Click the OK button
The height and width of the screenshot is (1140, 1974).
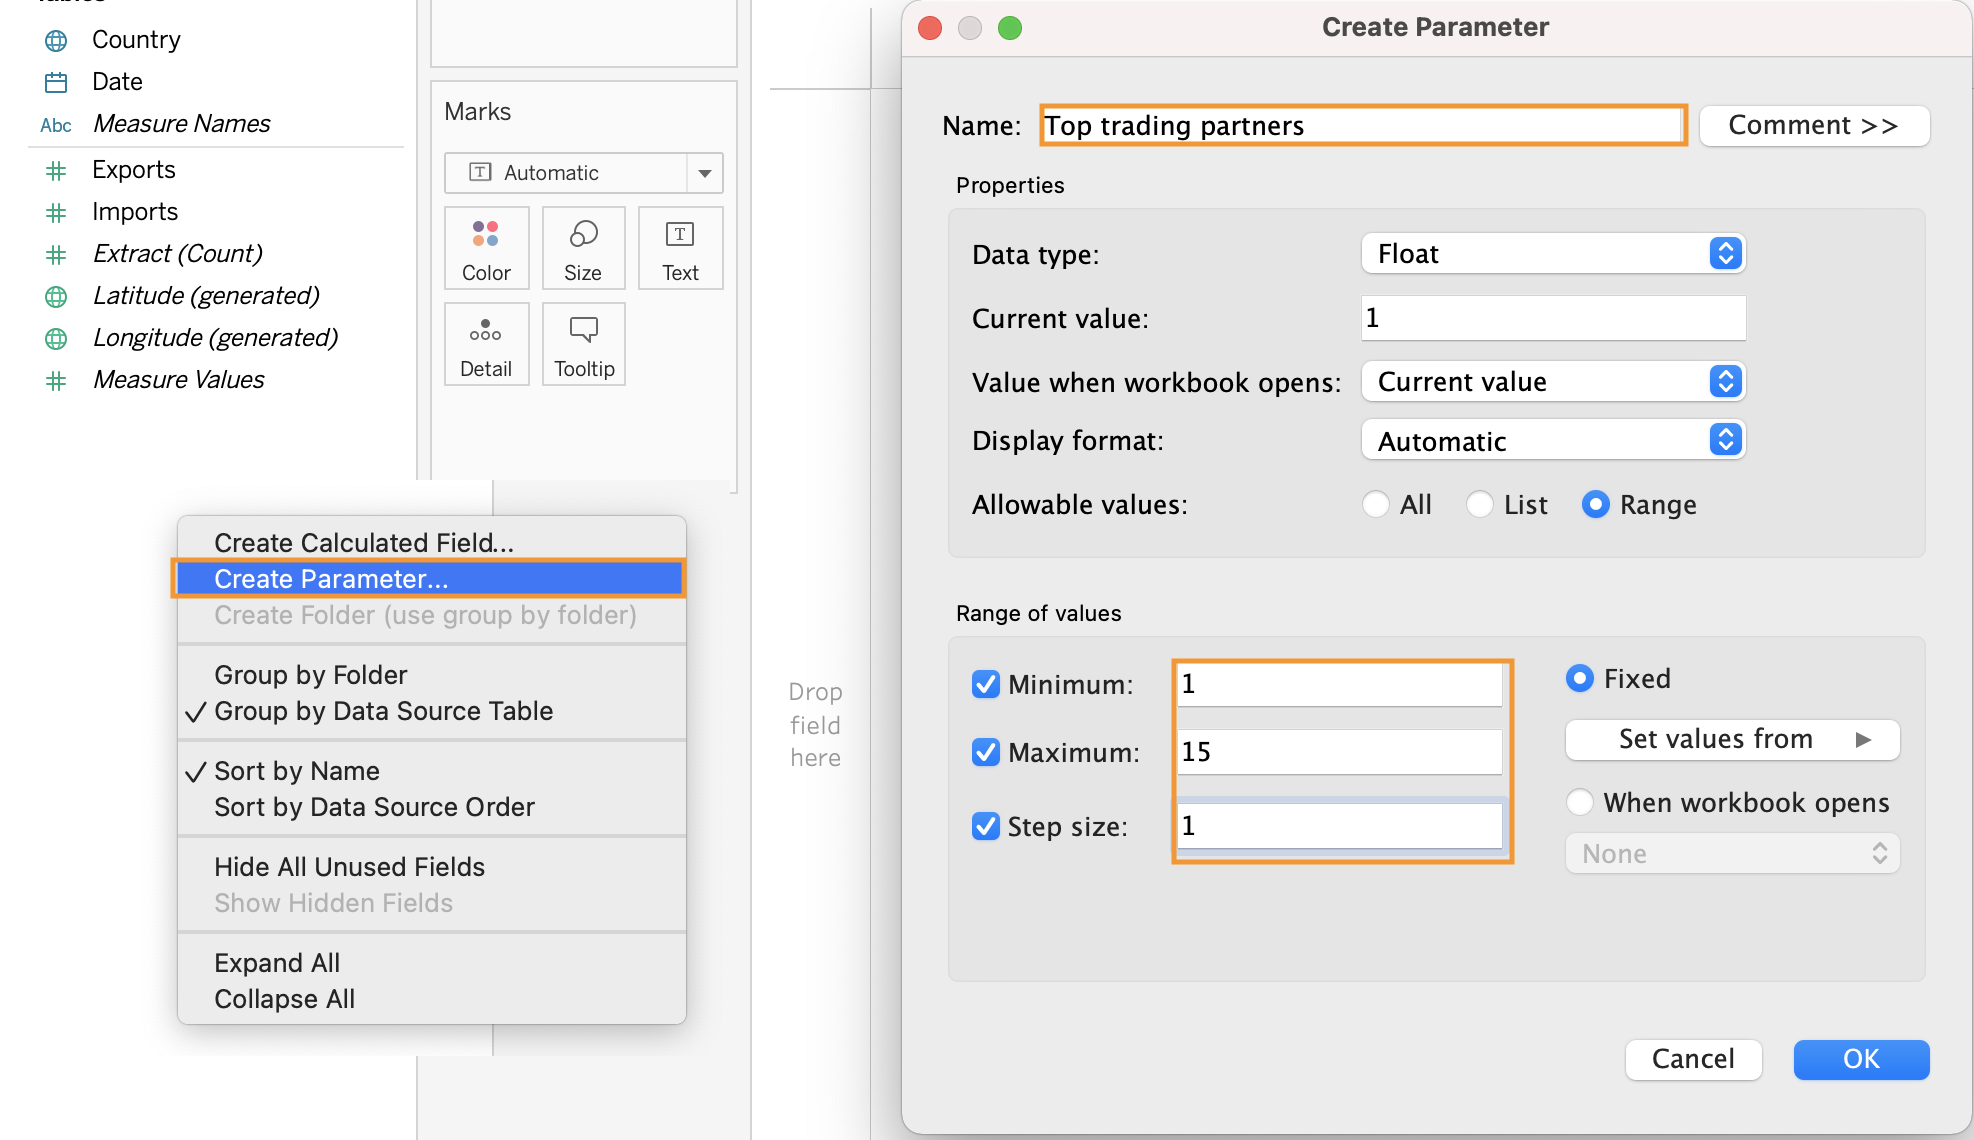click(1861, 1059)
